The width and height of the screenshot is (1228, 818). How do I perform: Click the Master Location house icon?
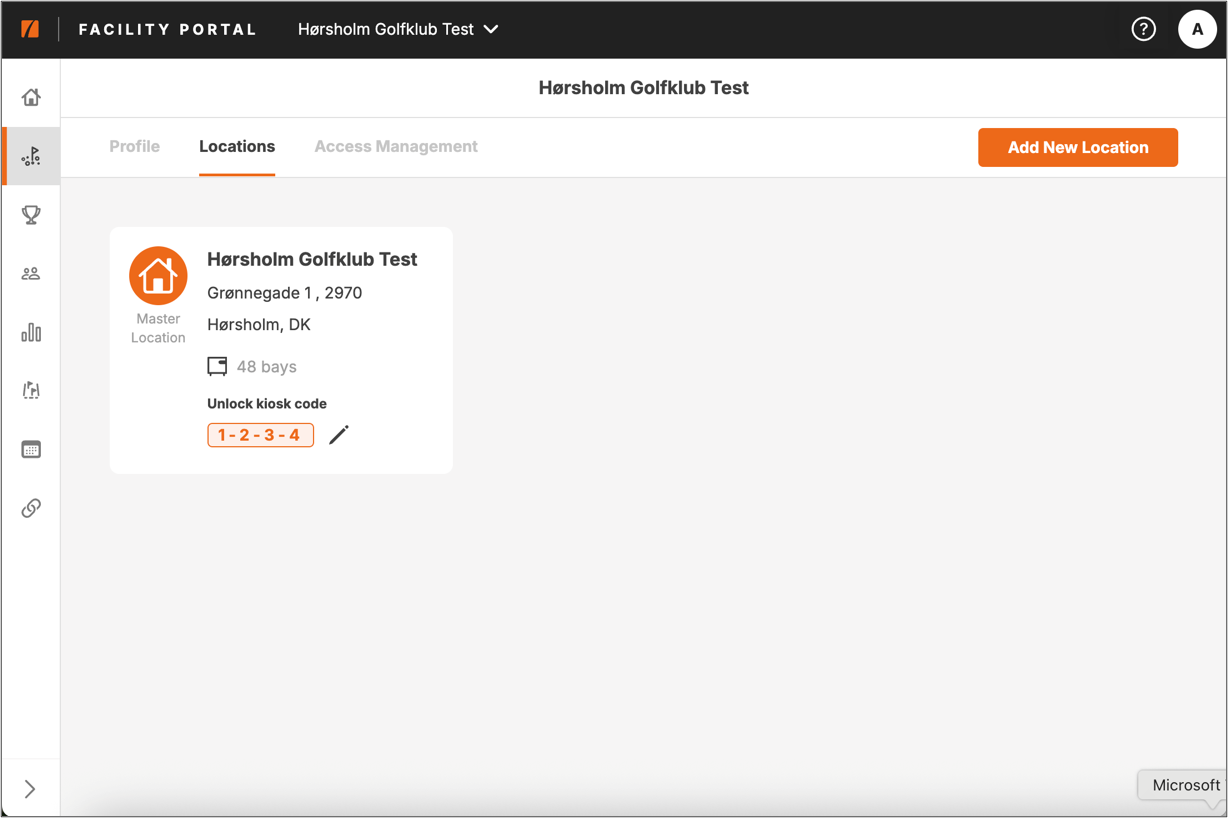click(158, 275)
